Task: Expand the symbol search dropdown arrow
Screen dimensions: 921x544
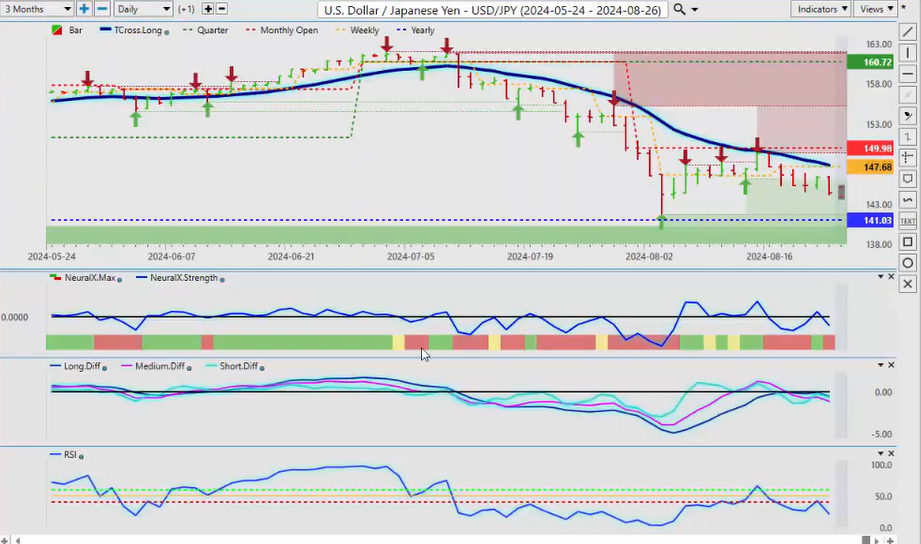Action: (x=696, y=9)
